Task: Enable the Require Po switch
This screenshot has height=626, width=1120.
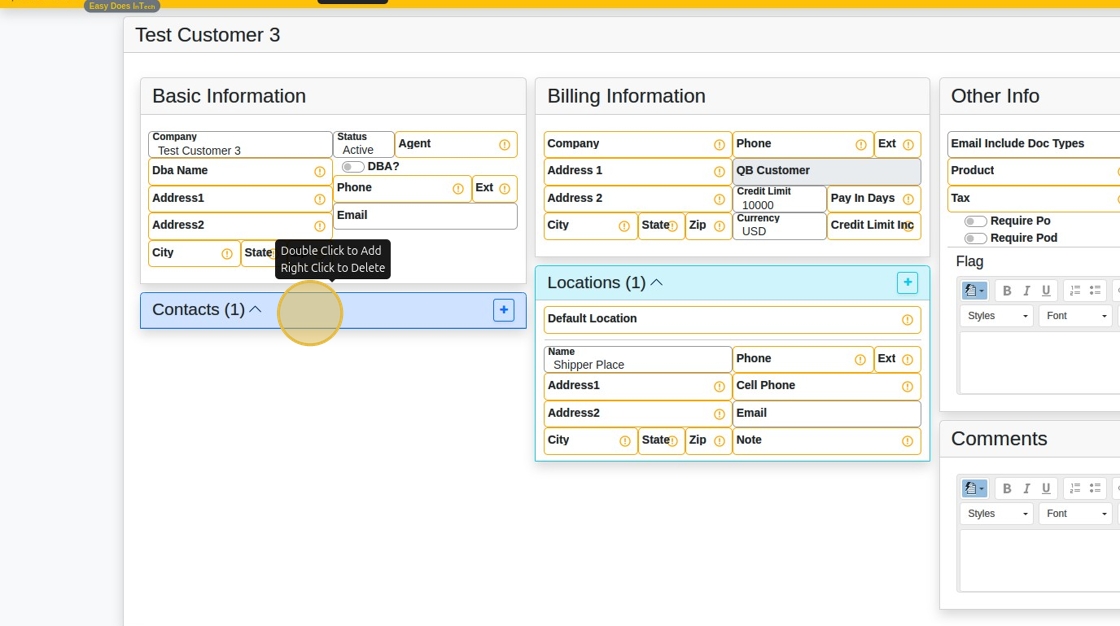Action: (x=975, y=221)
